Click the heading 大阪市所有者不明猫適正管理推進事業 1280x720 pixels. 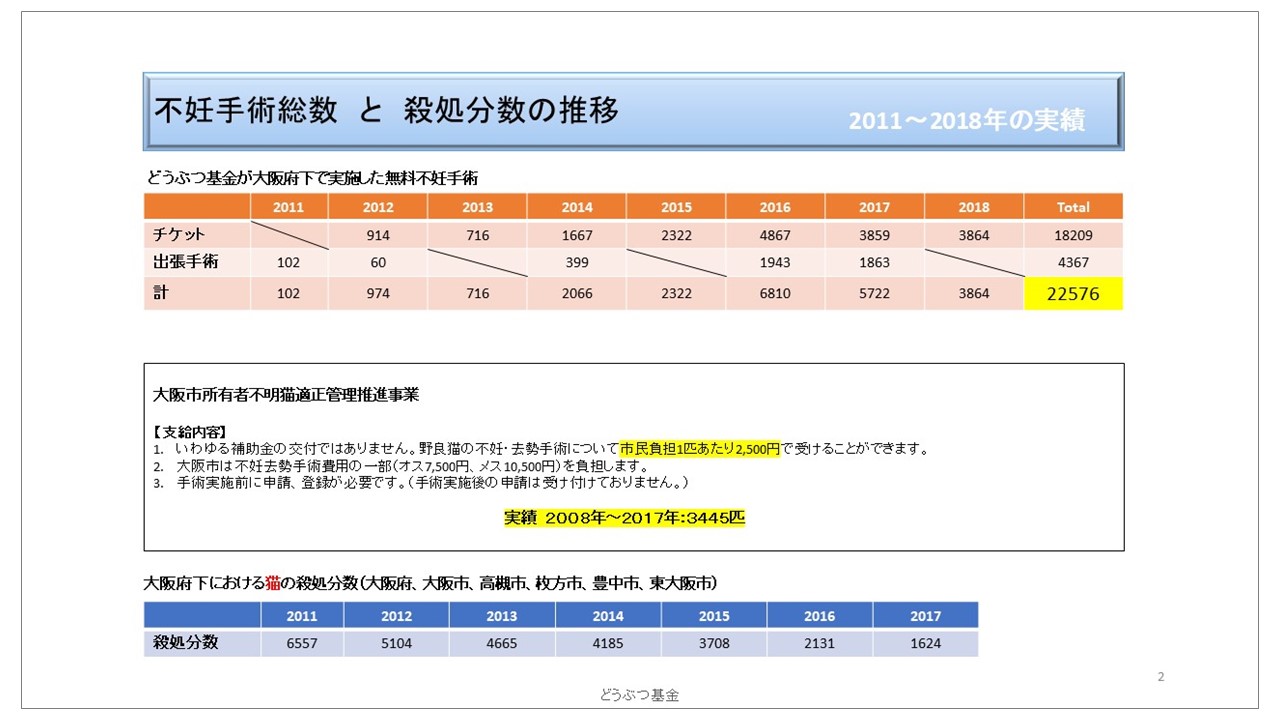(285, 395)
